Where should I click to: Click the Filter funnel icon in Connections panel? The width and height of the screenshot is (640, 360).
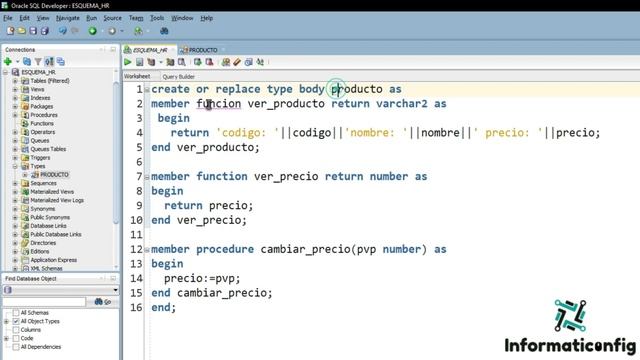click(38, 62)
